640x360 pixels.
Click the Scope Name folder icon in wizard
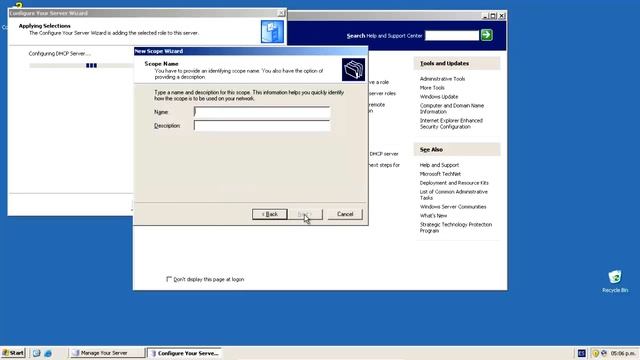(x=353, y=69)
